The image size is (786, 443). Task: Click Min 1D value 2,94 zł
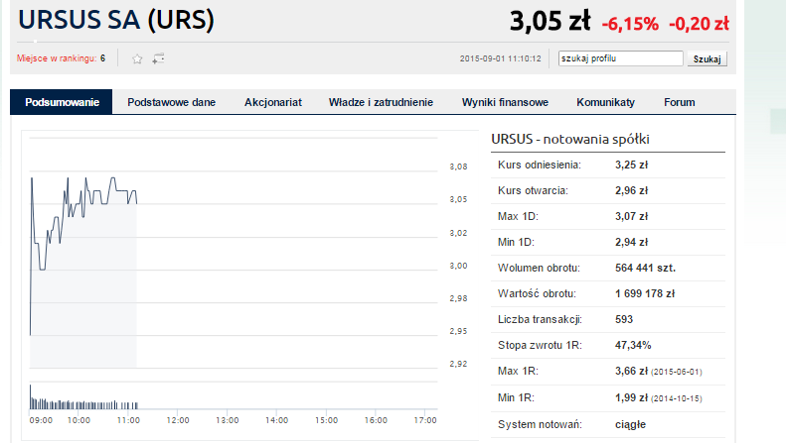tap(631, 243)
